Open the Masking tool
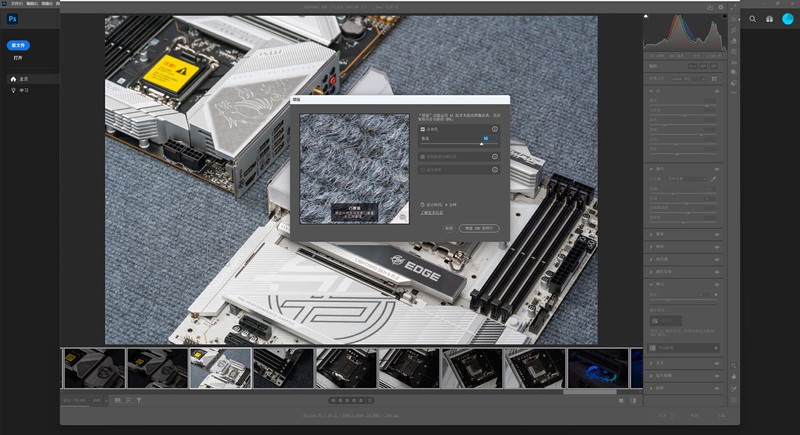The image size is (800, 435). [734, 52]
